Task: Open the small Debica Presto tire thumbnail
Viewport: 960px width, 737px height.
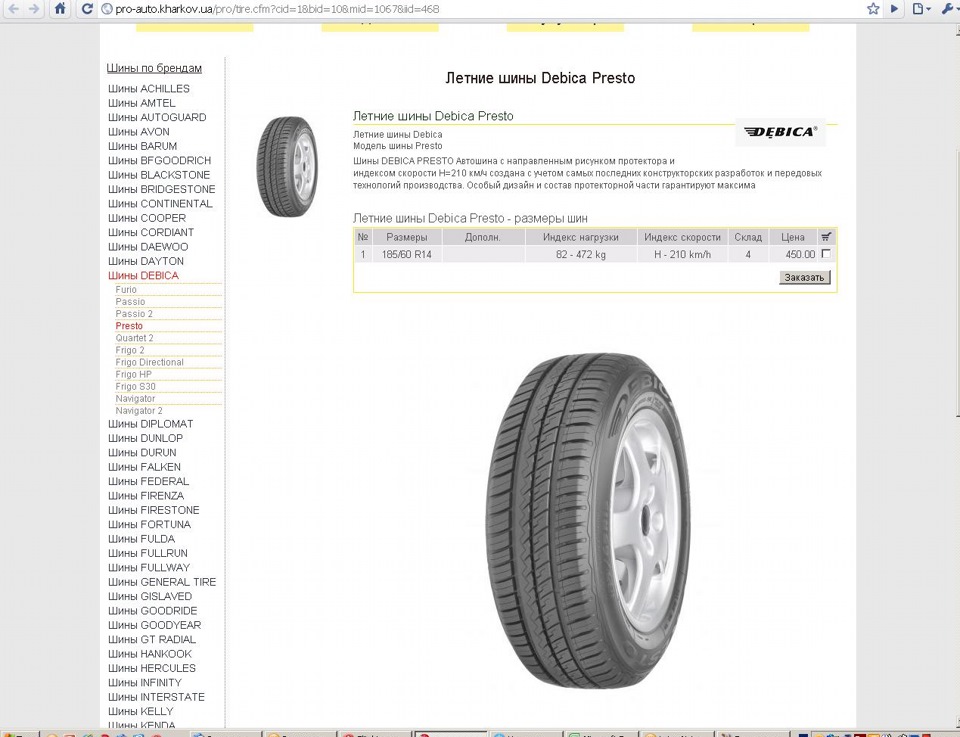Action: click(287, 166)
